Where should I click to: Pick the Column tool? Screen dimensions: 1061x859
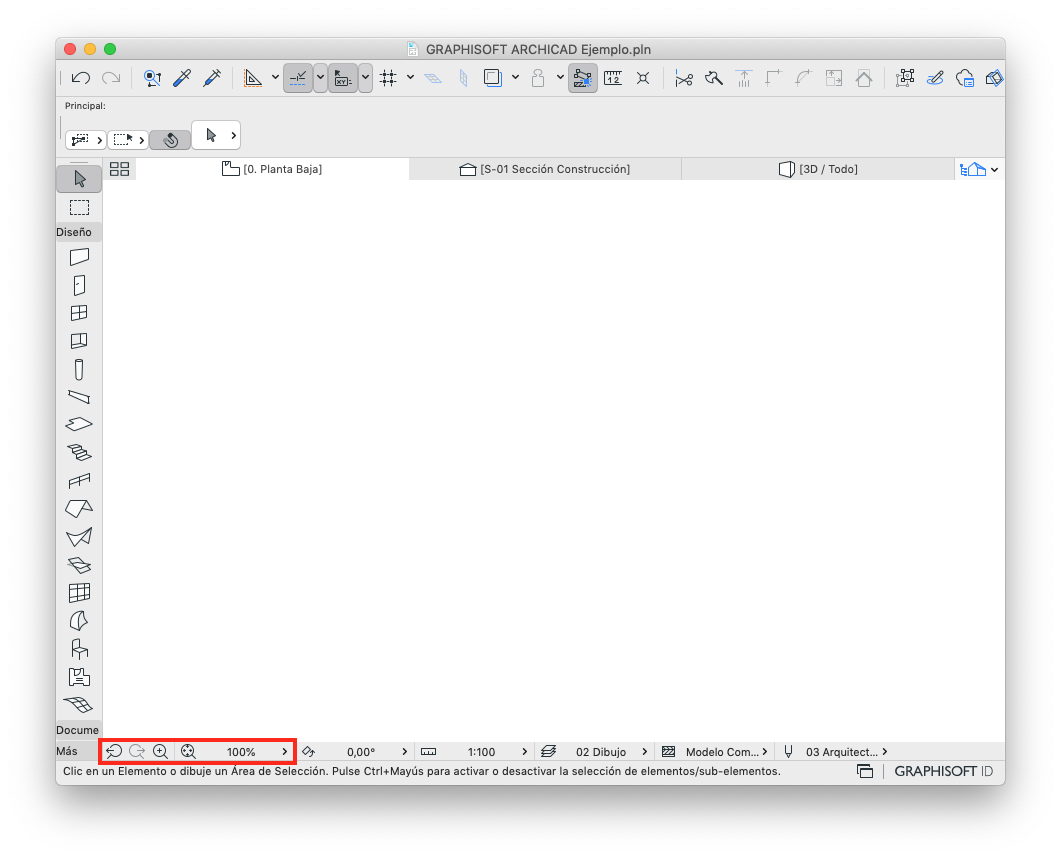[79, 370]
